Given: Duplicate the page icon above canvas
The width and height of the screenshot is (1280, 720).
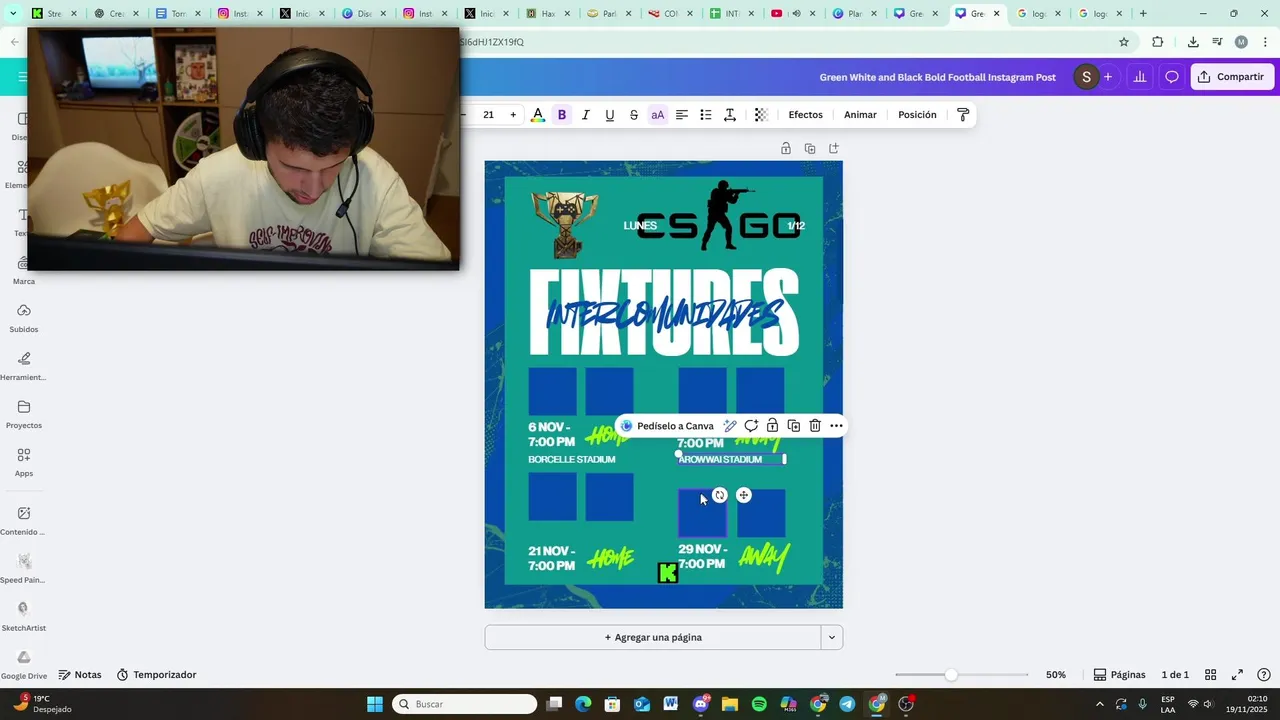Looking at the screenshot, I should tap(810, 148).
